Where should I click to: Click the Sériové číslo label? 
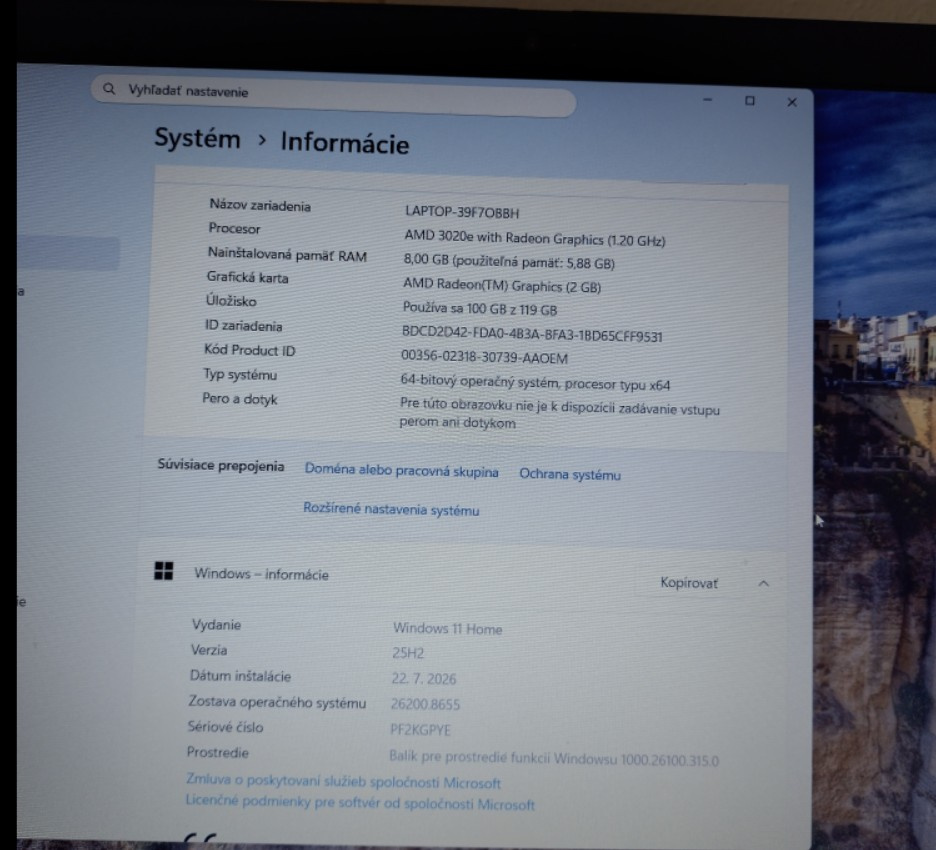(225, 727)
